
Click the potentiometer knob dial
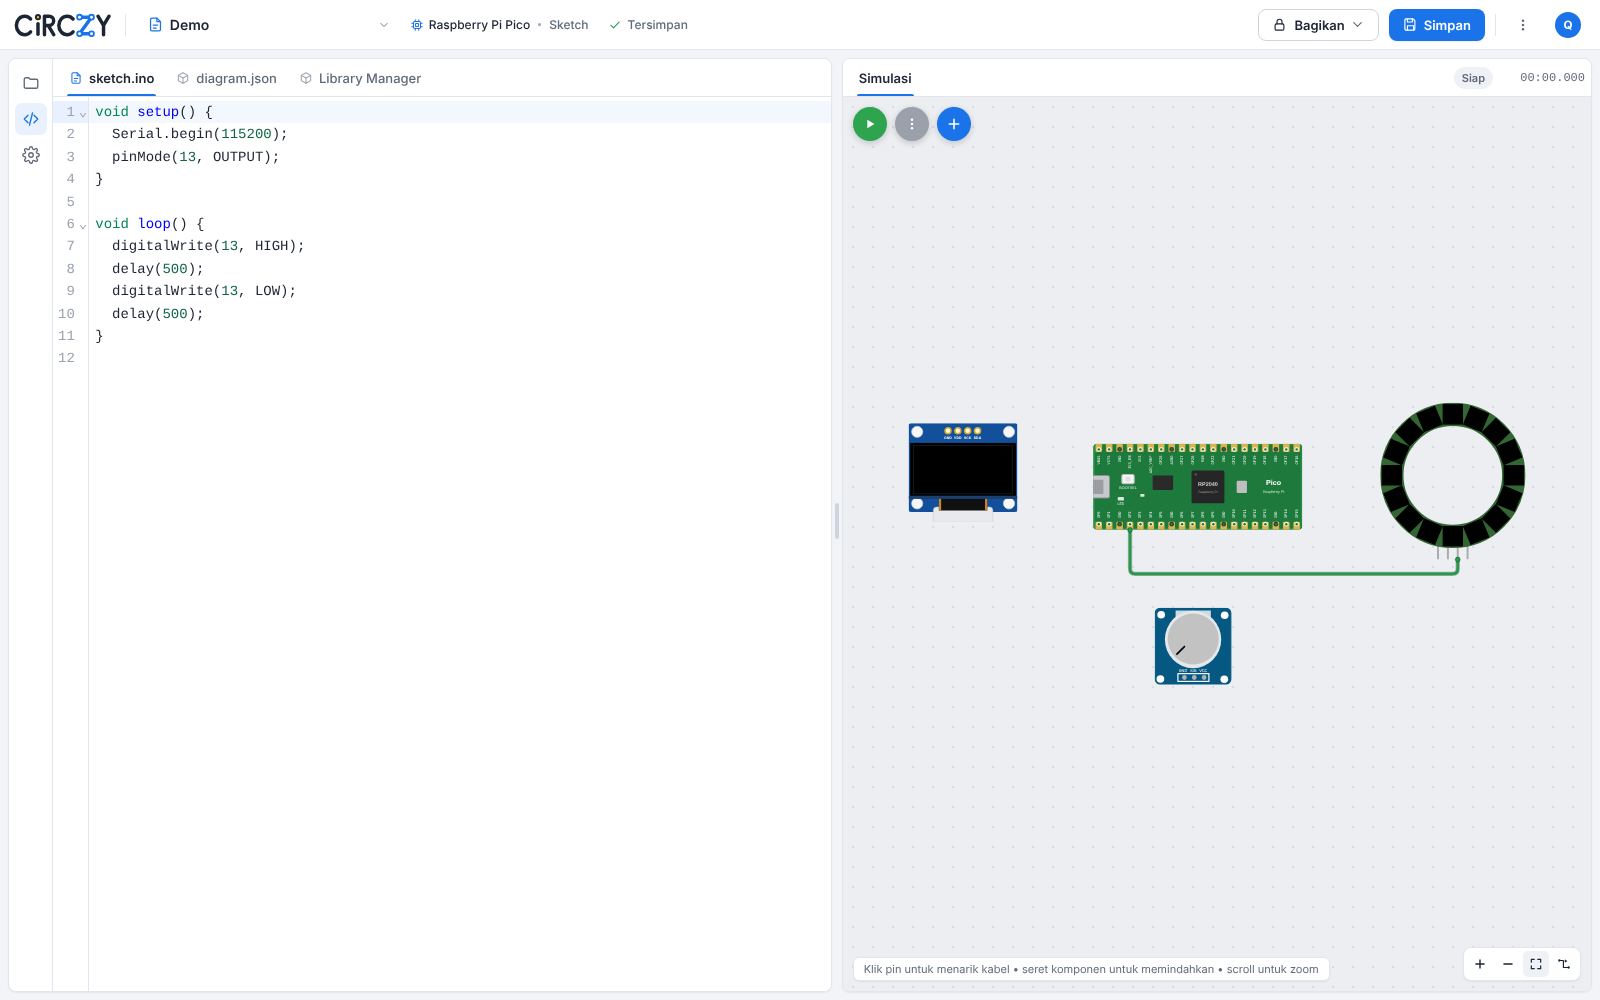pos(1192,639)
